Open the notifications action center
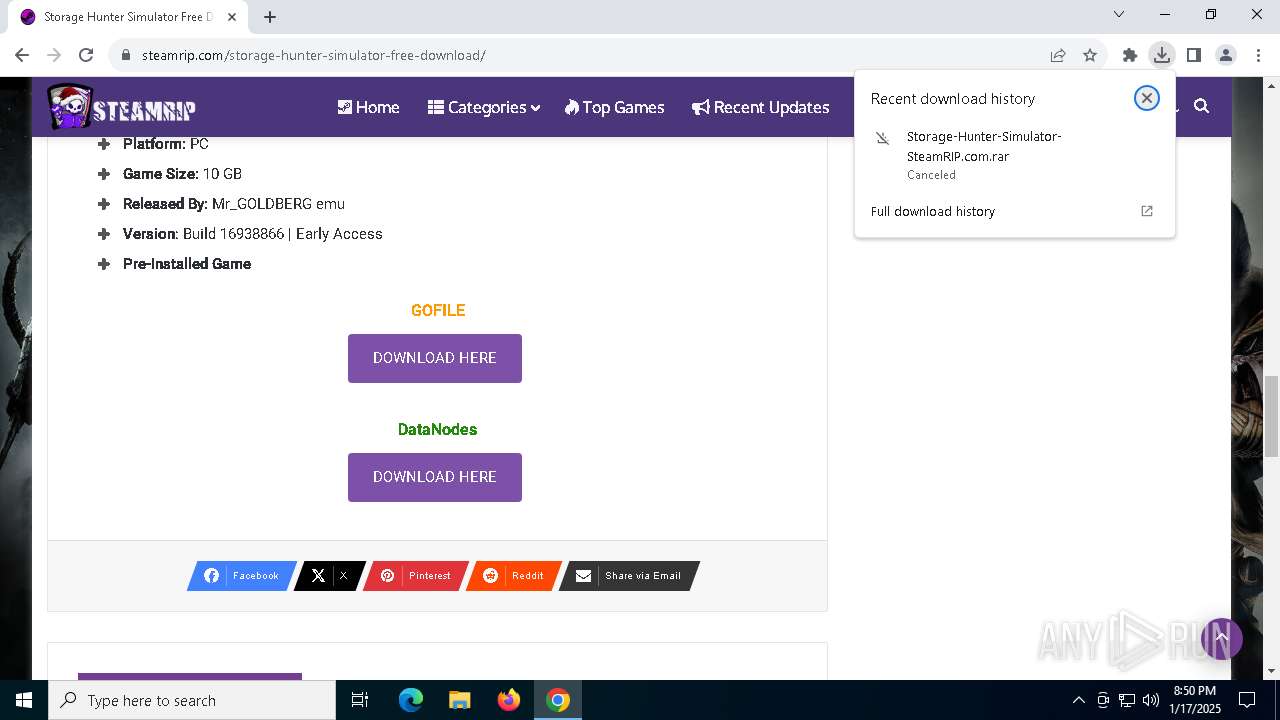Image resolution: width=1280 pixels, height=720 pixels. [1247, 700]
